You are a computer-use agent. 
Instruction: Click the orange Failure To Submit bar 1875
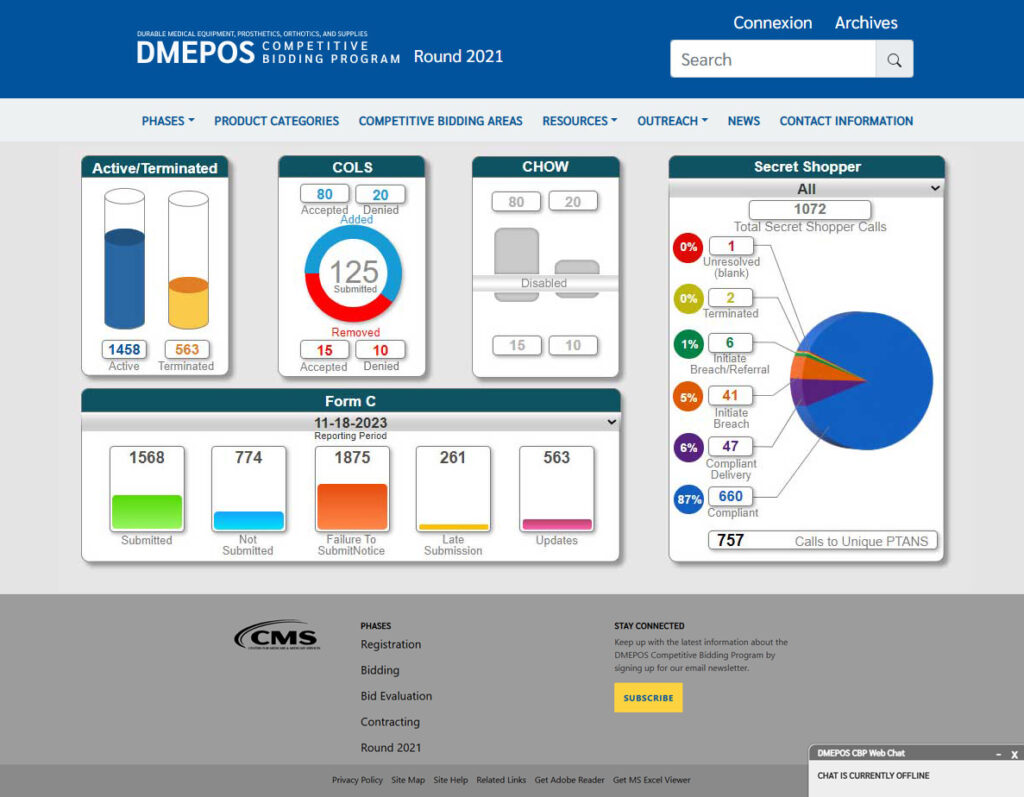point(352,506)
